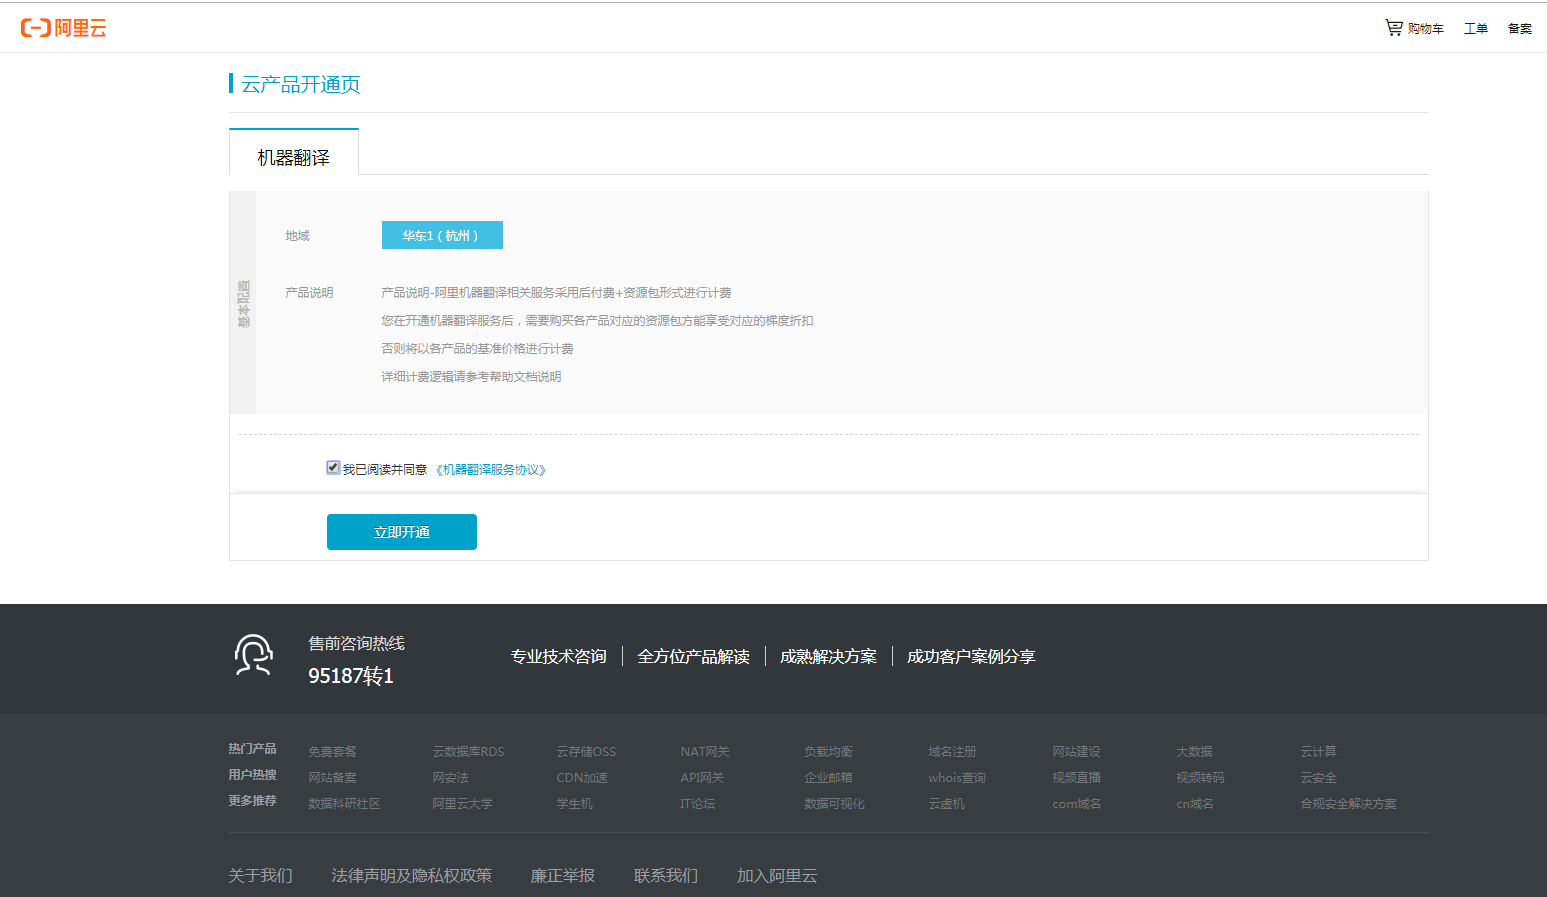
Task: Click the hotline number 95187转1
Action: point(351,676)
